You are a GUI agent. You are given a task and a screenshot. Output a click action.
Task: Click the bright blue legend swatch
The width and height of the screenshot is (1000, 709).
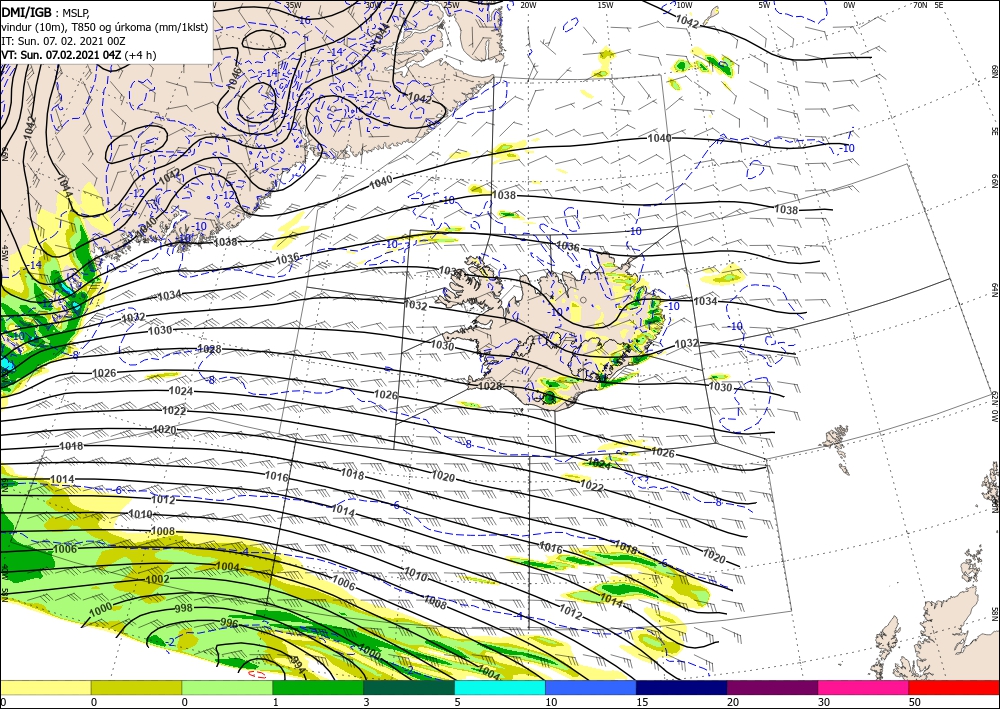pos(591,687)
